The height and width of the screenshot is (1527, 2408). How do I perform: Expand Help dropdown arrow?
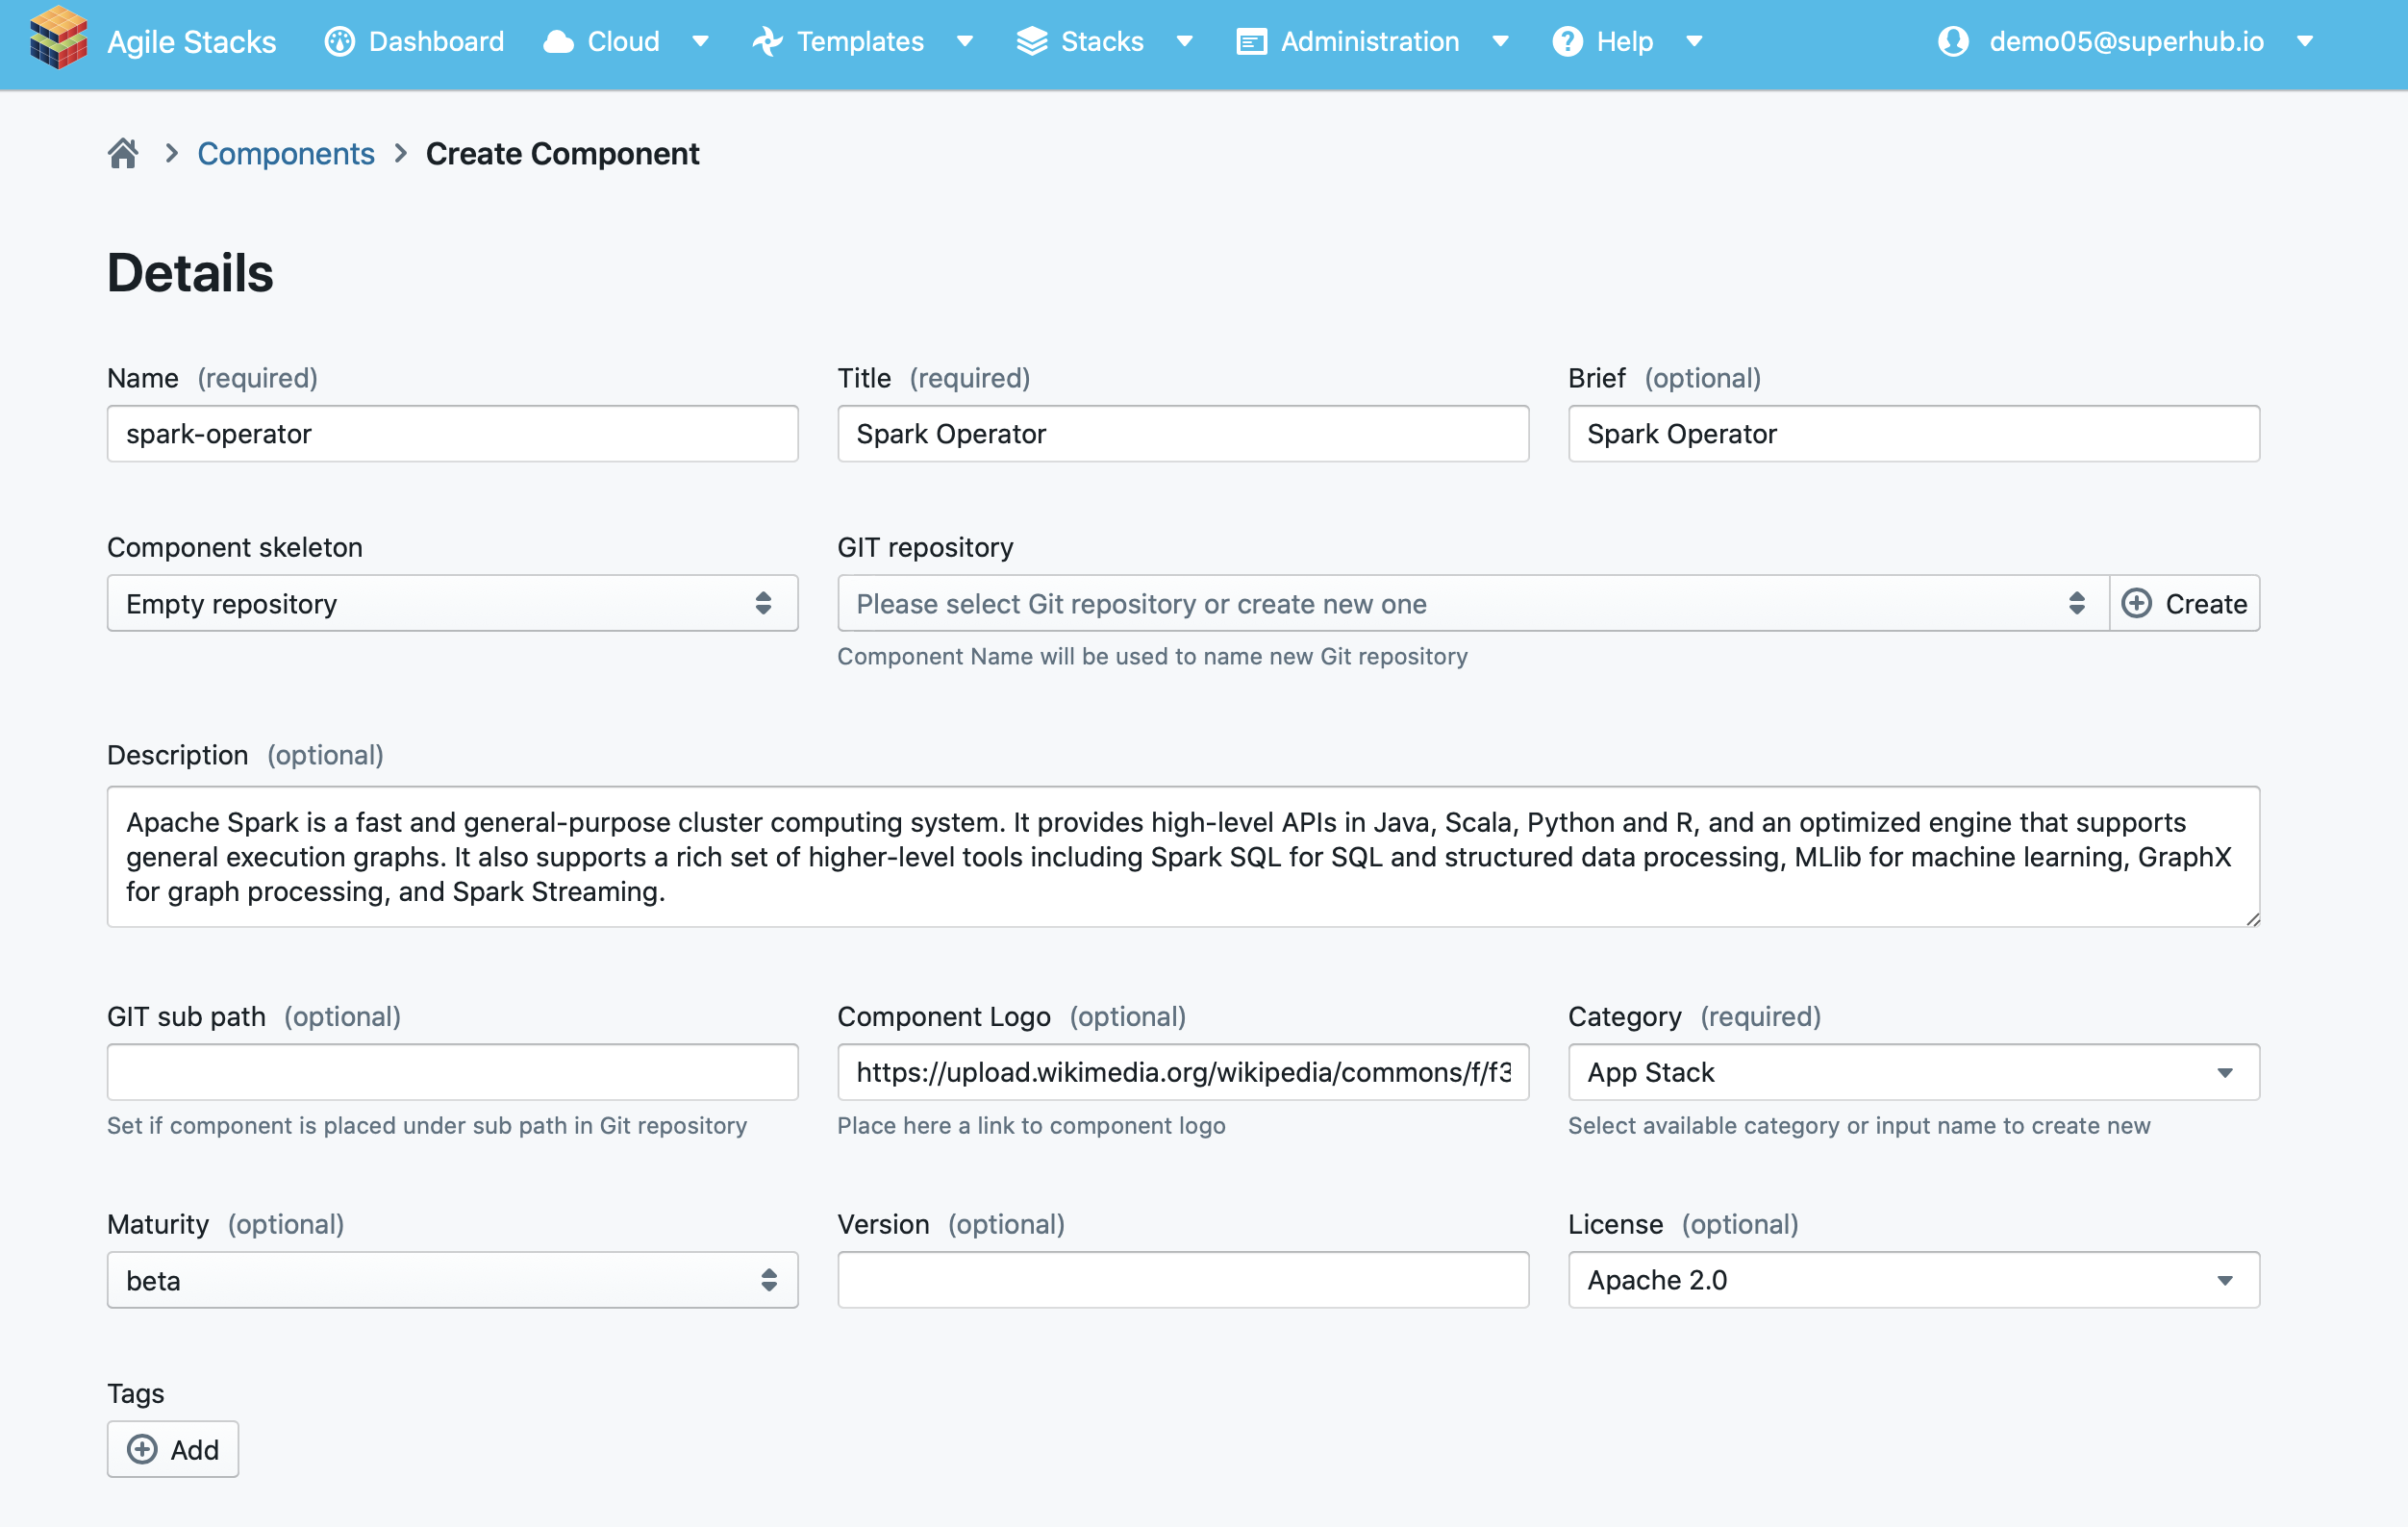1694,41
